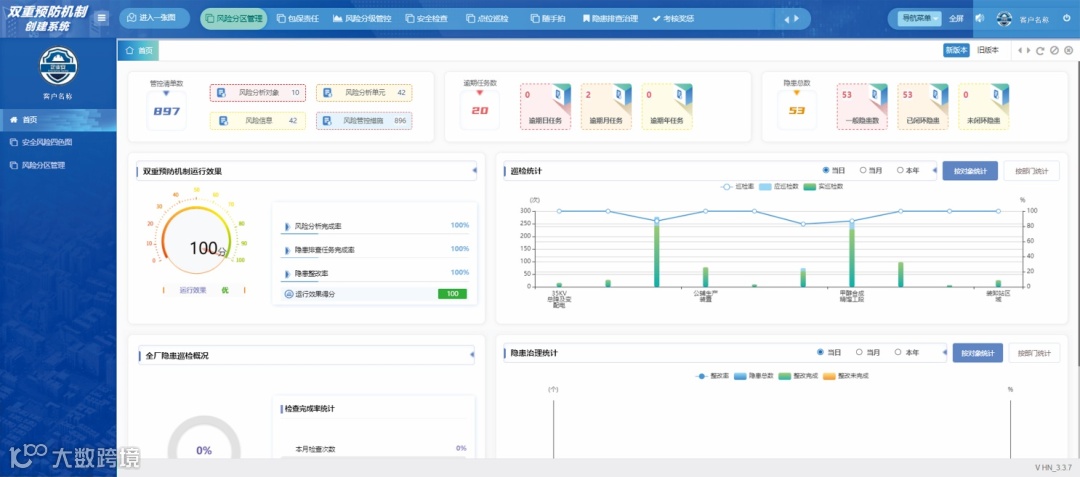Open the 风险分级管控 top menu

point(362,19)
